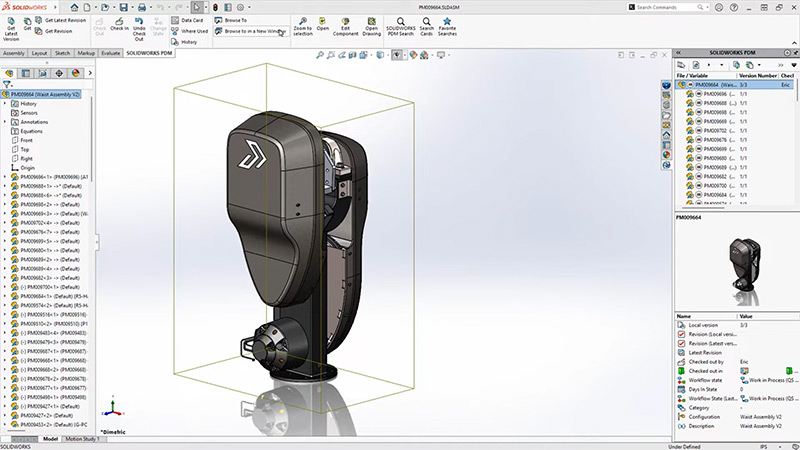Image resolution: width=800 pixels, height=450 pixels.
Task: Switch to the Evaluate tab
Action: pyautogui.click(x=110, y=53)
